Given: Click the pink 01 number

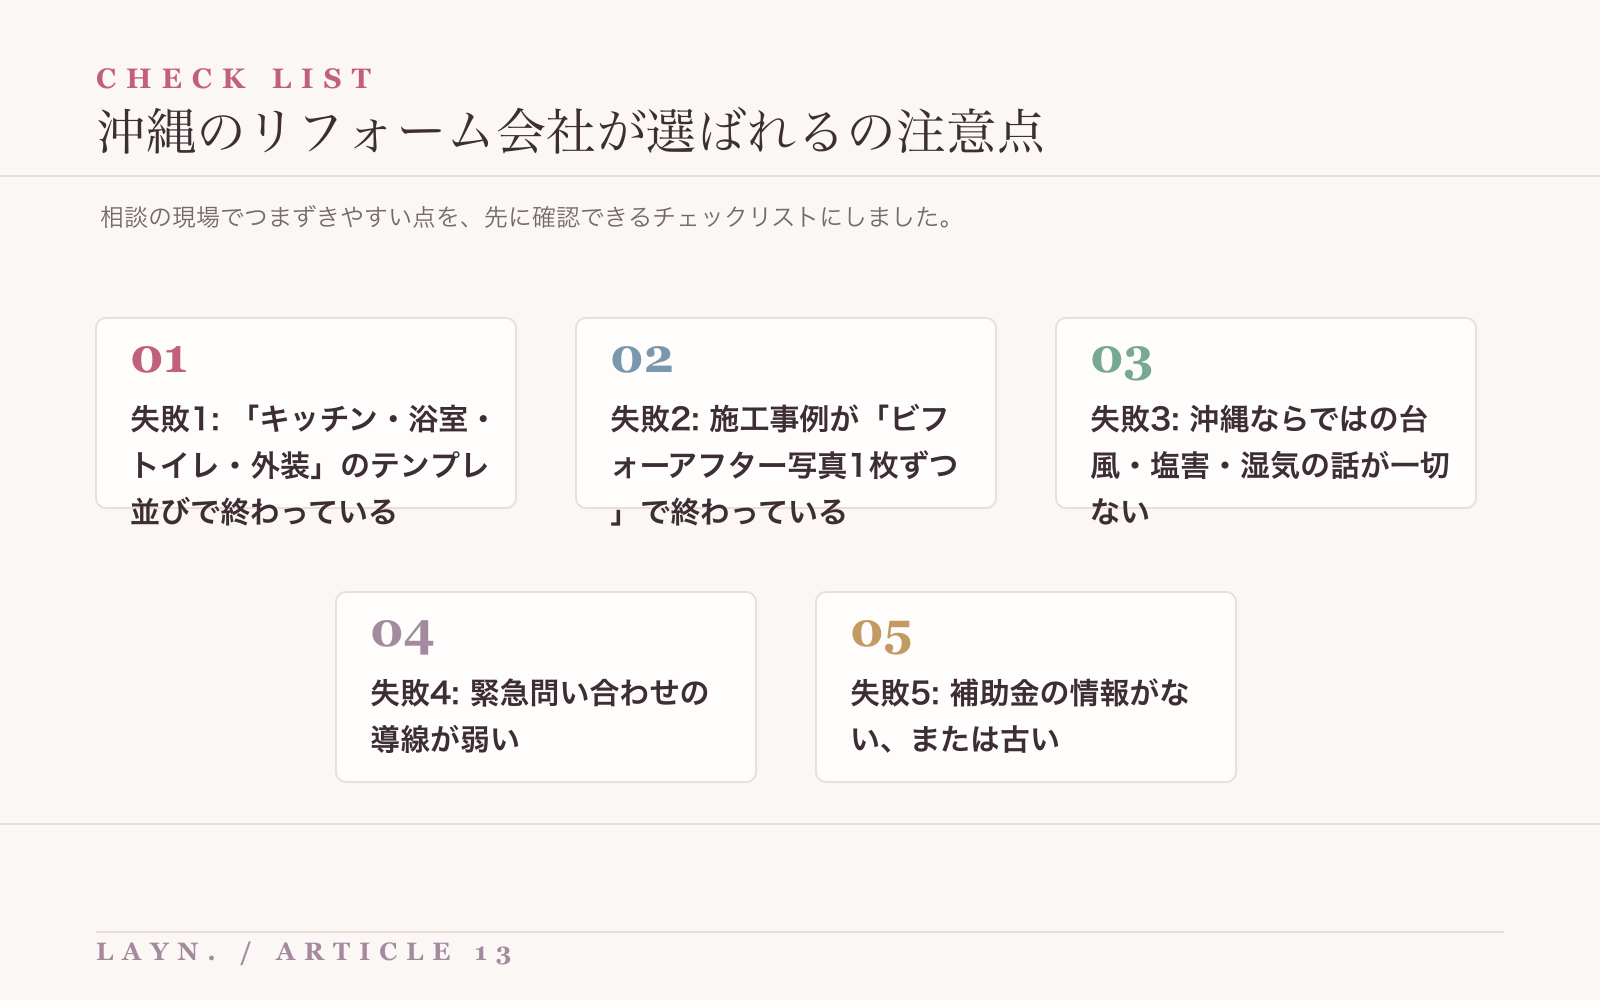Looking at the screenshot, I should (x=159, y=359).
